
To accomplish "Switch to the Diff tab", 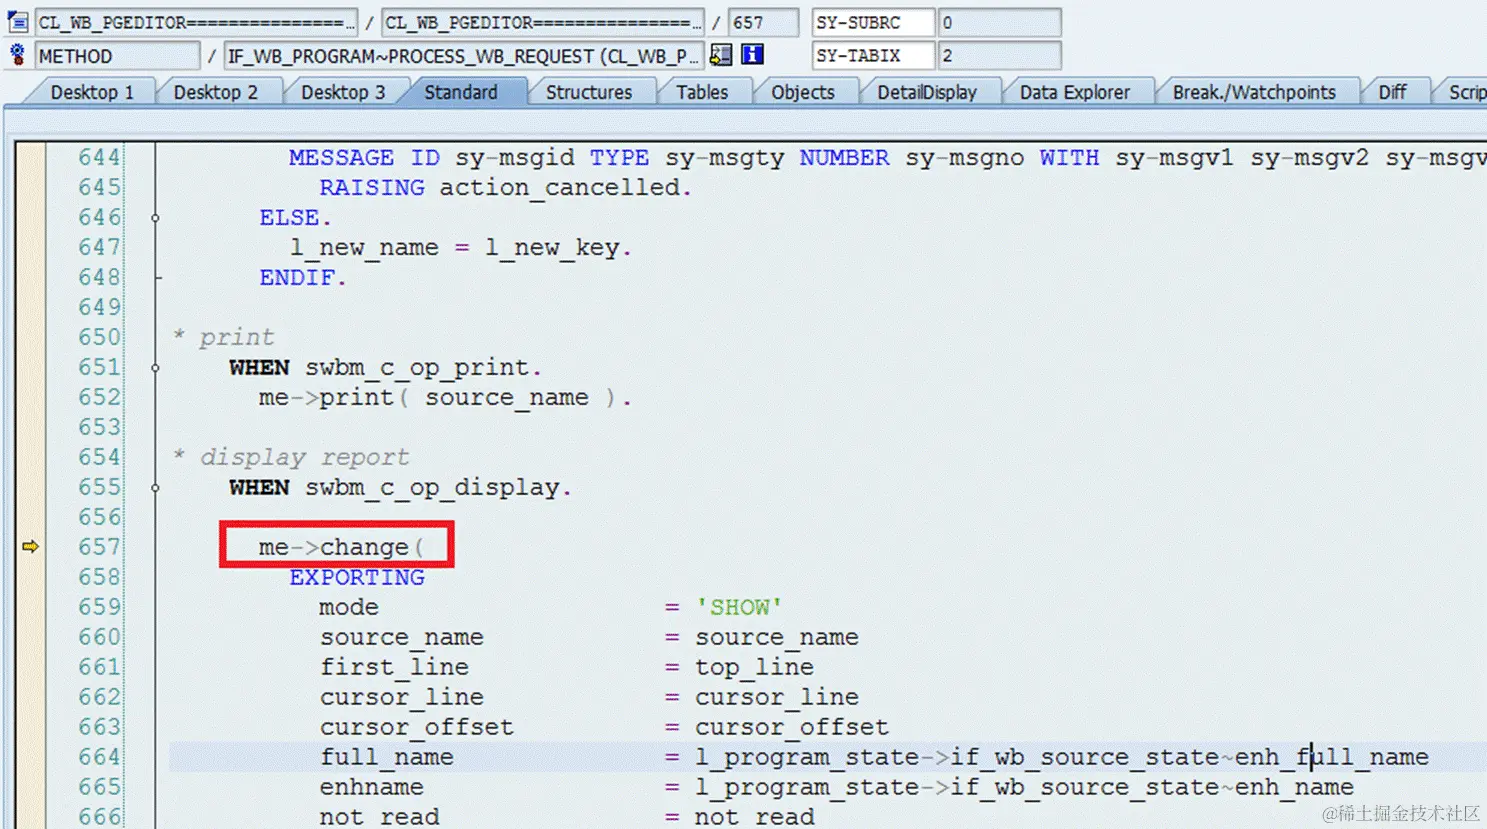I will click(x=1392, y=92).
